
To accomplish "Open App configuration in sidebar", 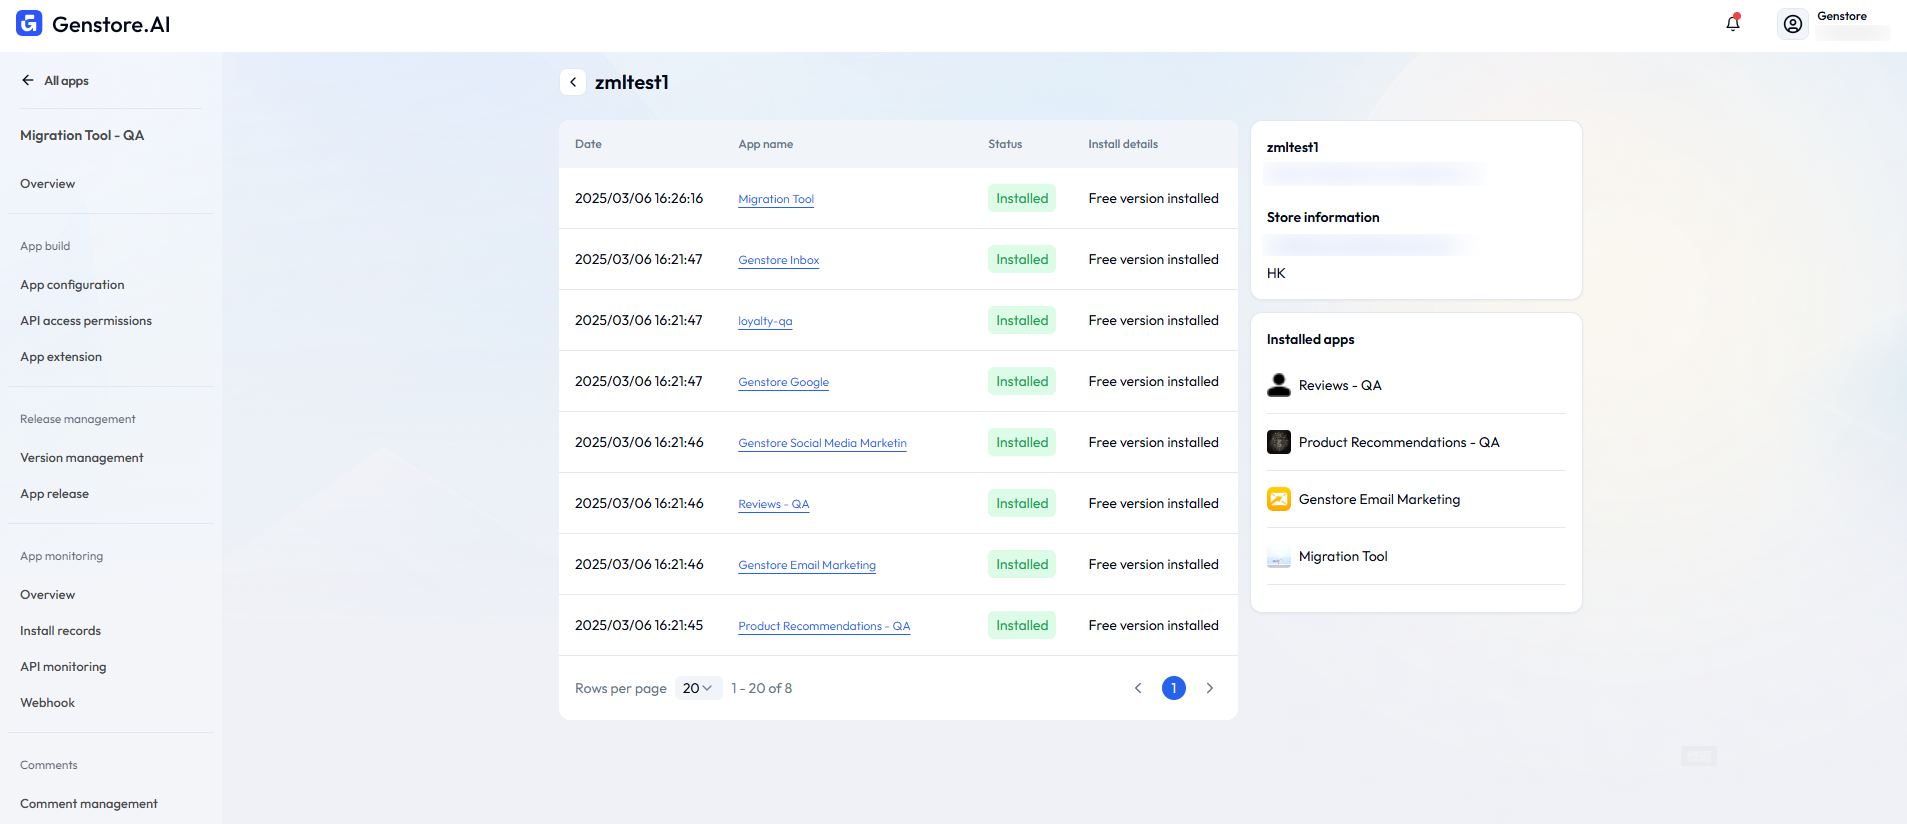I will pyautogui.click(x=72, y=285).
